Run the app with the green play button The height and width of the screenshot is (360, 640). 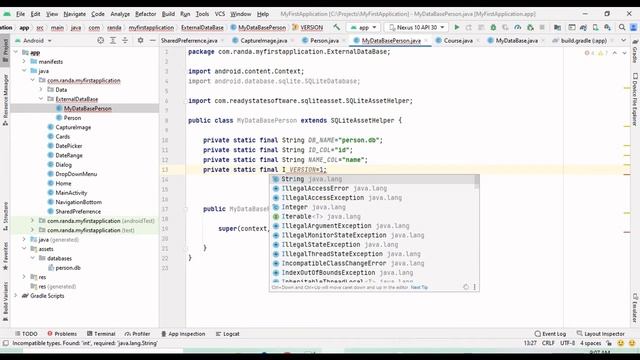[457, 27]
